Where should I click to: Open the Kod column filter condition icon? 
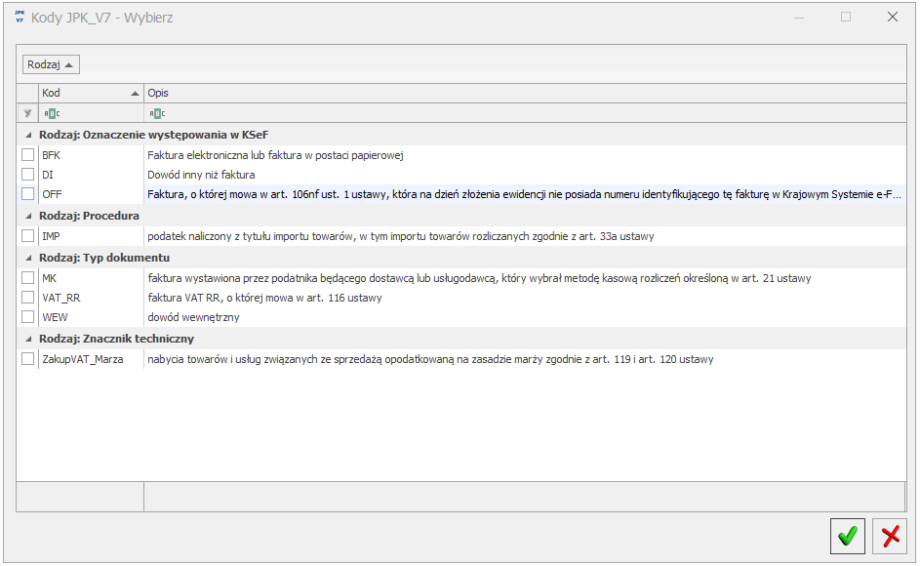(50, 113)
